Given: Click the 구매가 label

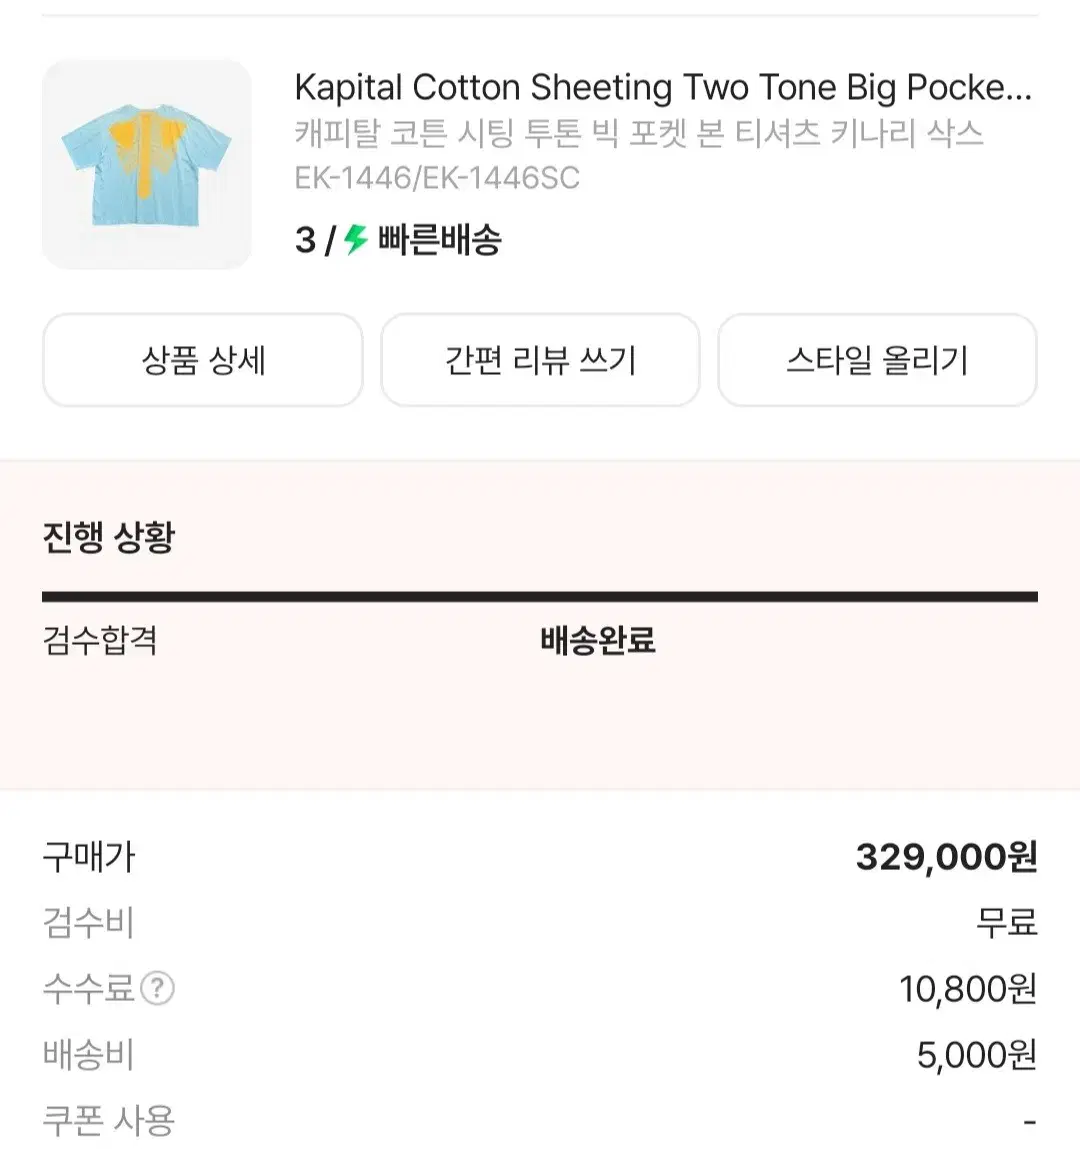Looking at the screenshot, I should point(88,857).
